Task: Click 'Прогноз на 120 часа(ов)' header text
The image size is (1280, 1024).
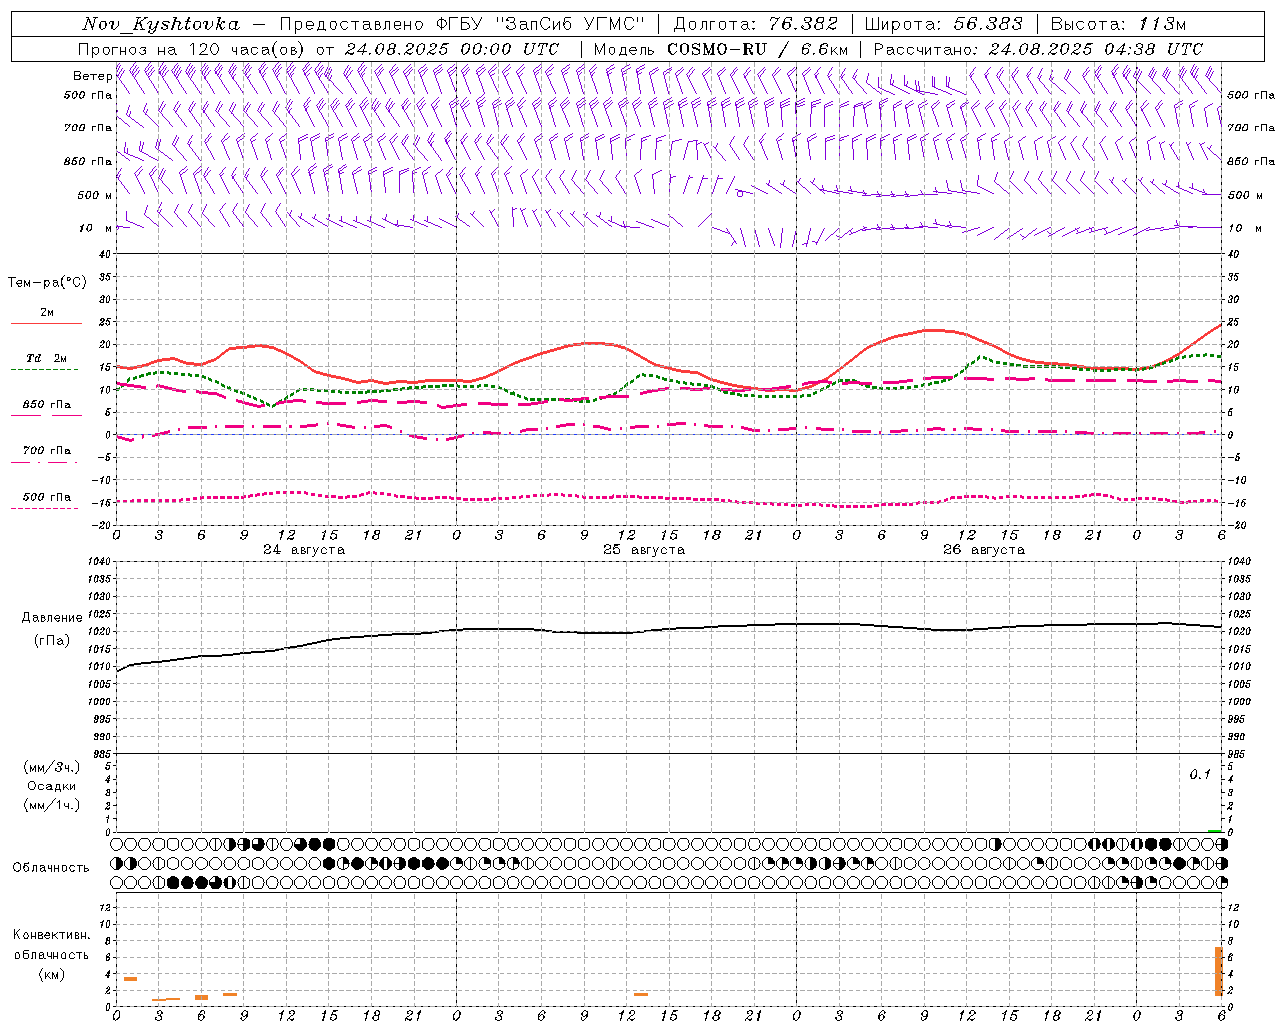Action: click(193, 49)
